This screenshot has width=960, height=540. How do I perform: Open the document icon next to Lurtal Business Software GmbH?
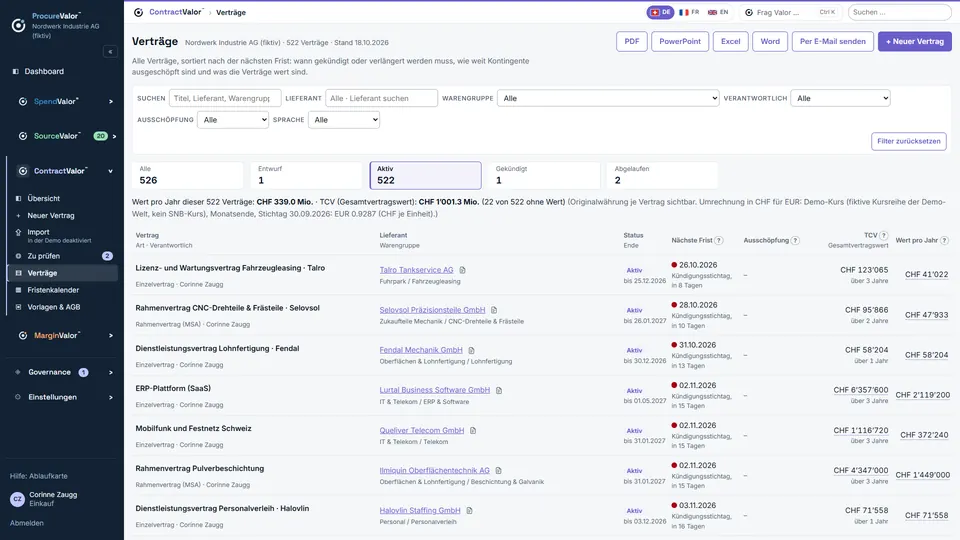click(x=499, y=390)
